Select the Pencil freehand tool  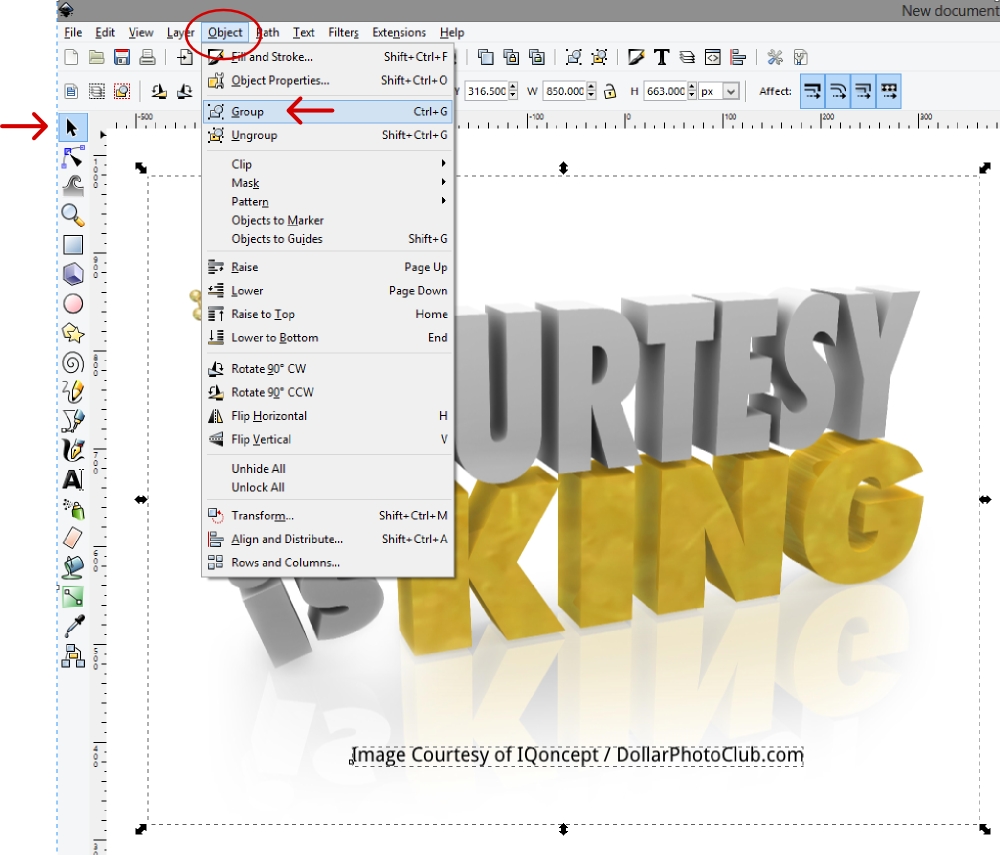pos(73,391)
